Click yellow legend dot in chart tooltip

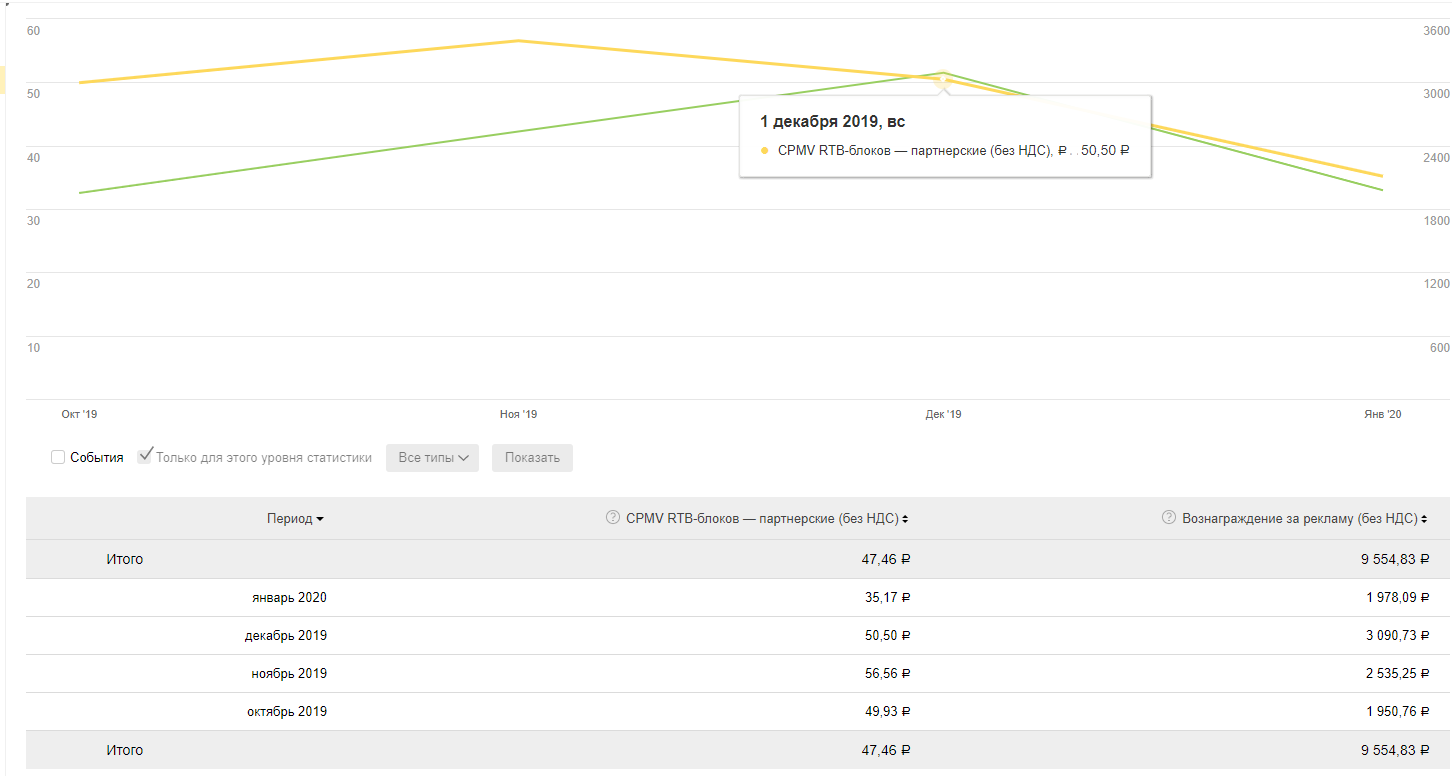tap(765, 151)
